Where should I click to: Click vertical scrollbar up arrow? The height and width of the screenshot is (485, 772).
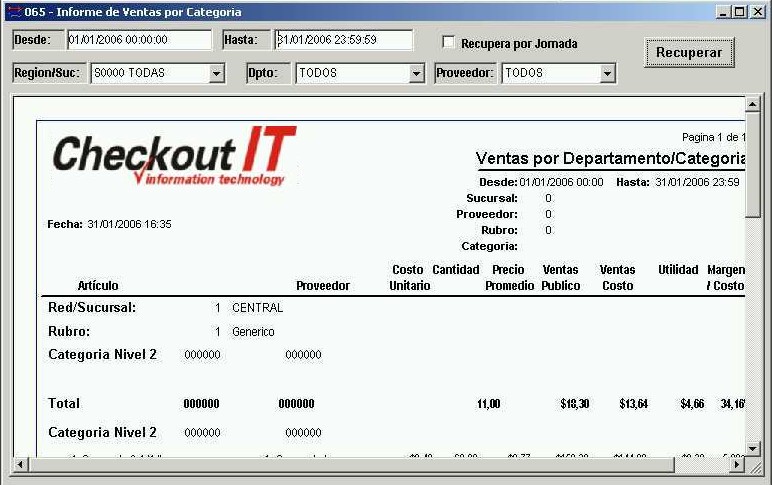[753, 105]
